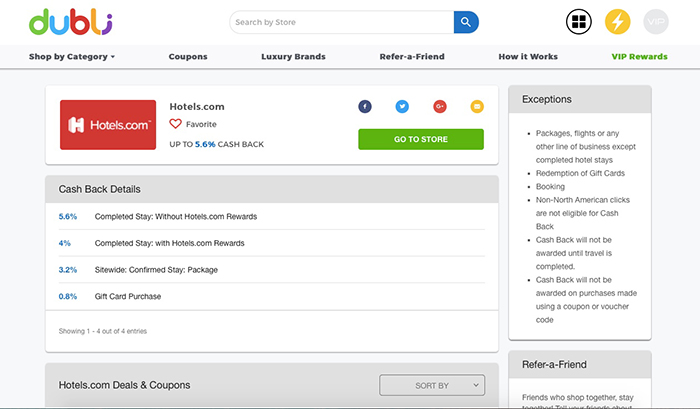Click 'Completed Stay: Without Hotels.com Rewards'

tap(176, 217)
